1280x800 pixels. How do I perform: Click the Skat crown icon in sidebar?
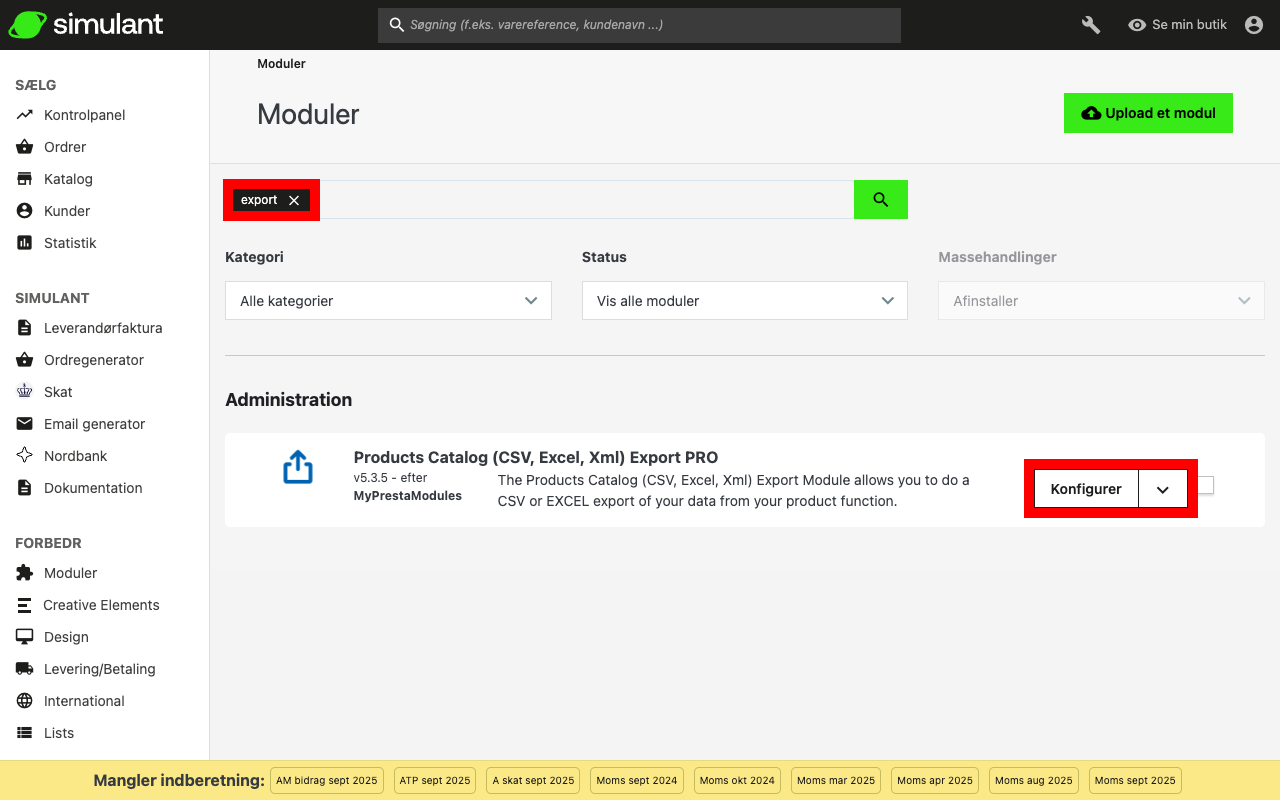click(x=25, y=392)
